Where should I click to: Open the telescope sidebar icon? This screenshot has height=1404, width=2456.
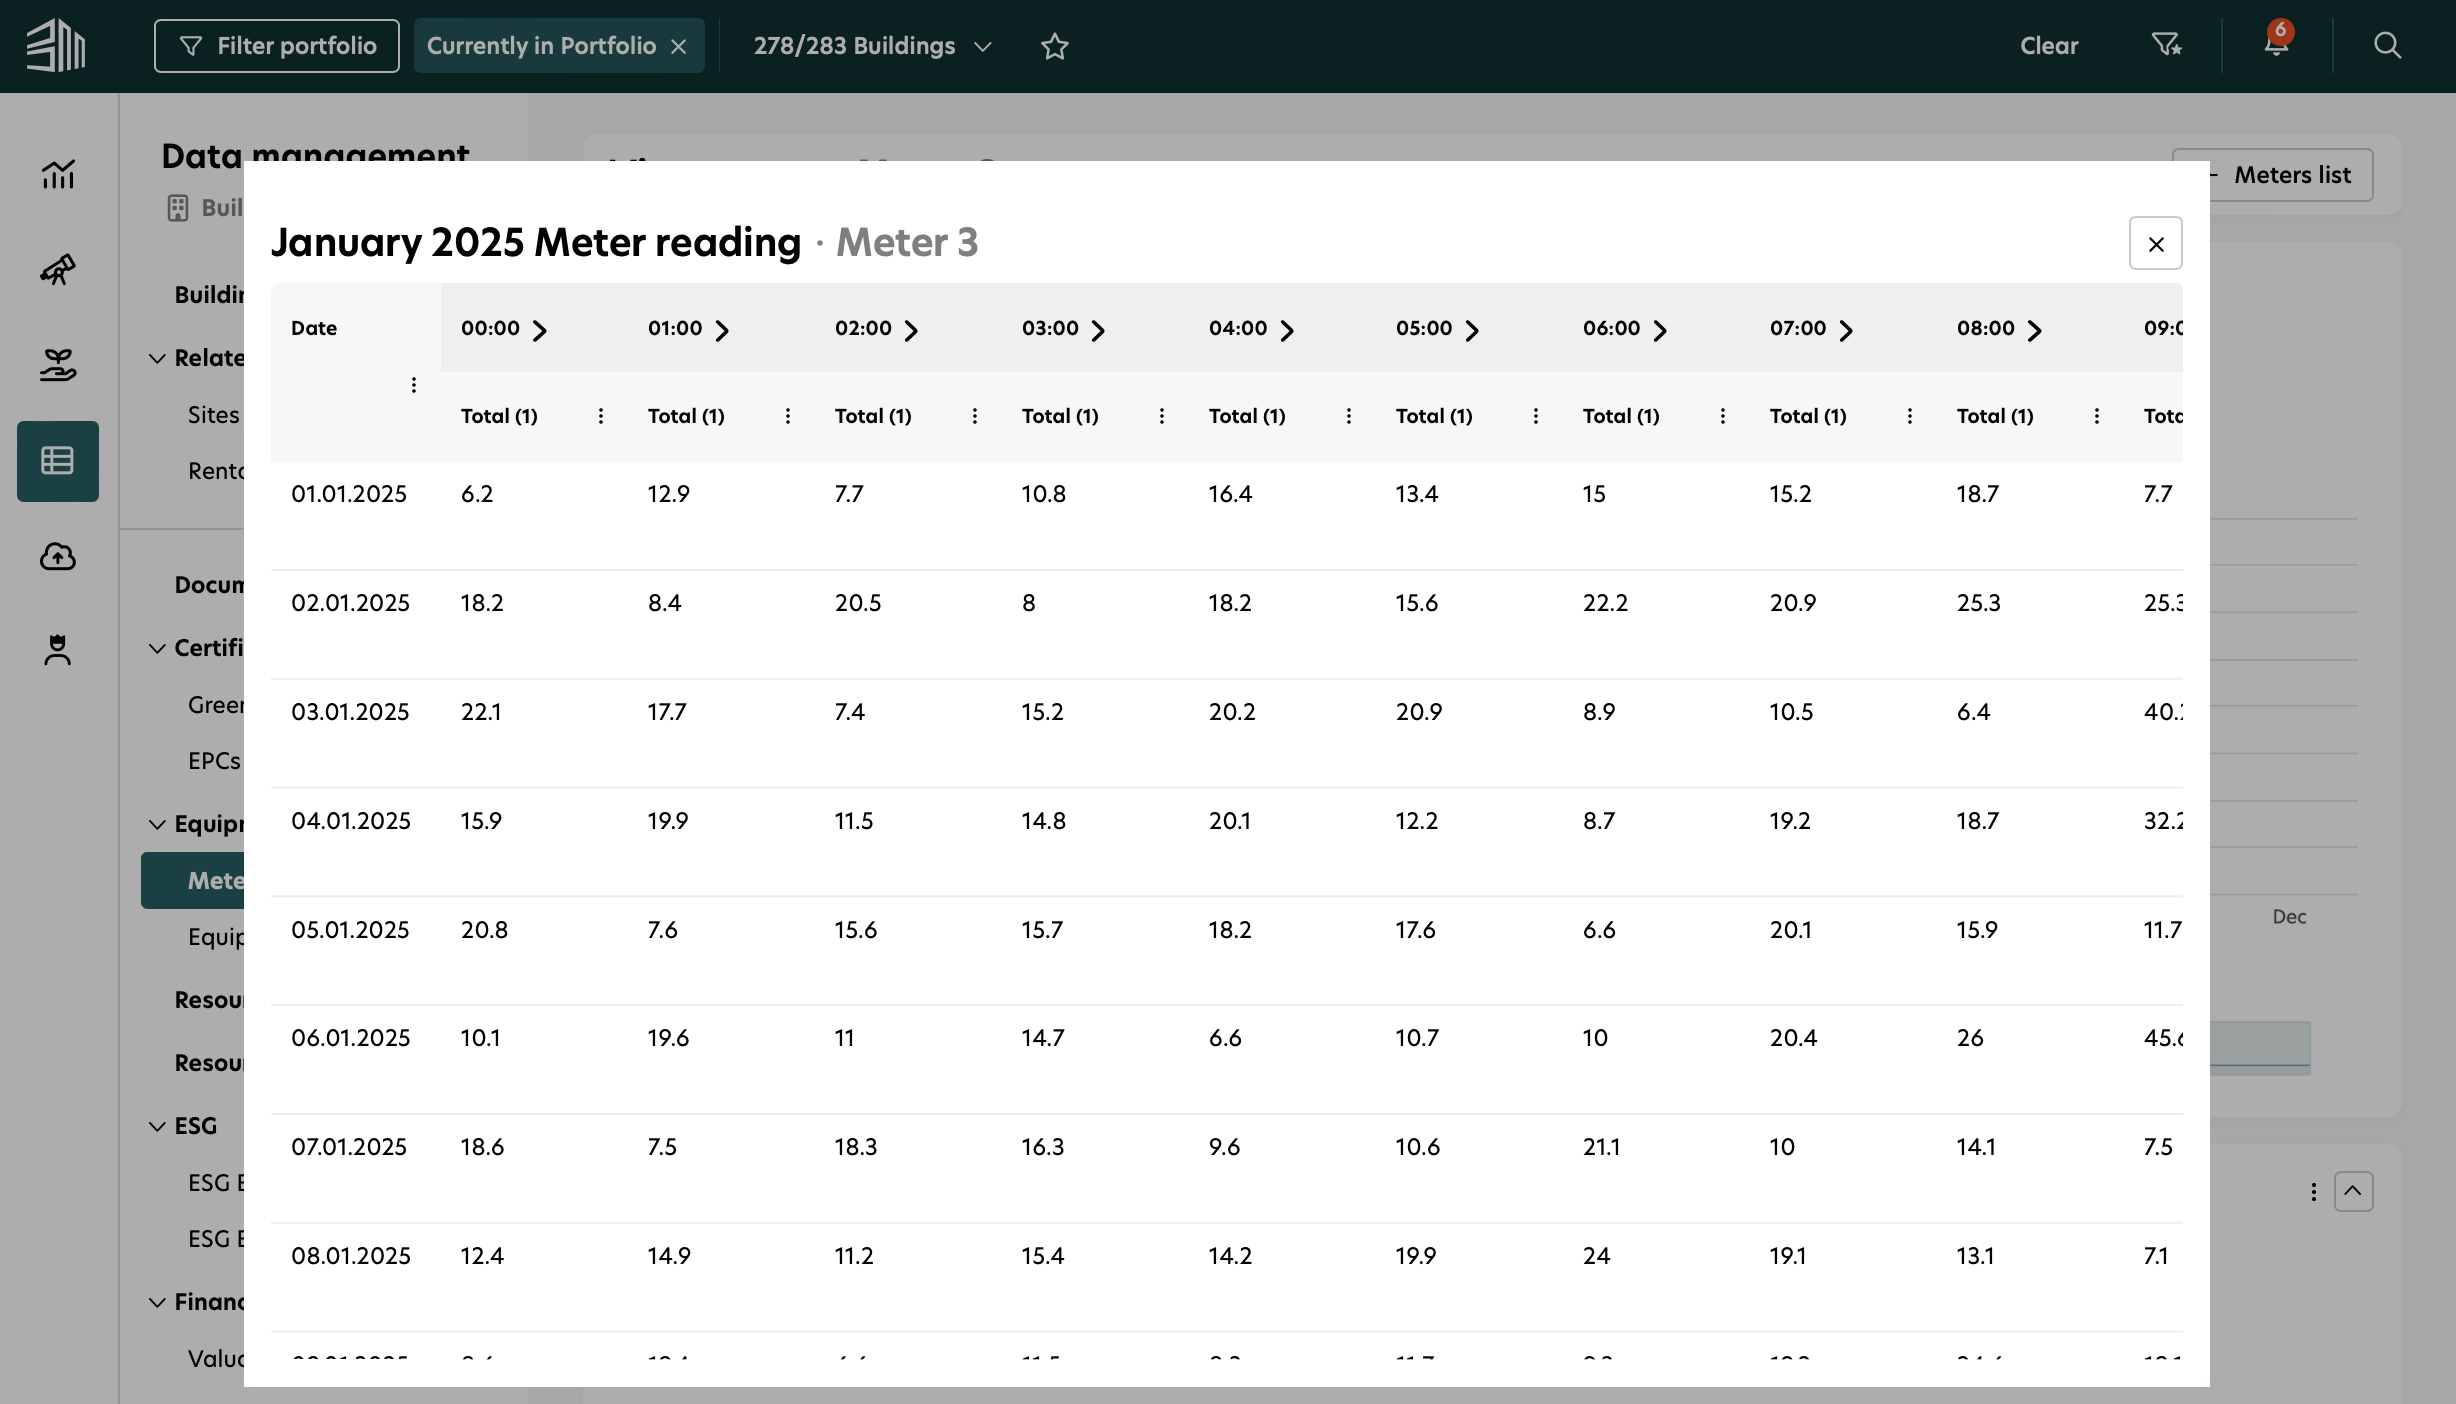(x=58, y=269)
